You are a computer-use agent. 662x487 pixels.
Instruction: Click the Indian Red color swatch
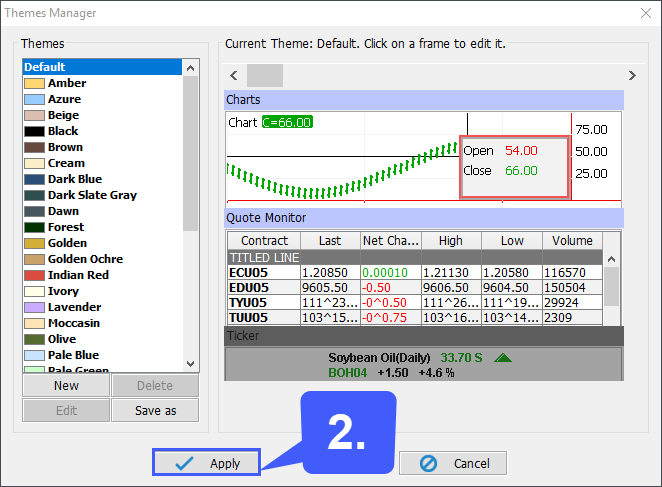click(x=34, y=275)
